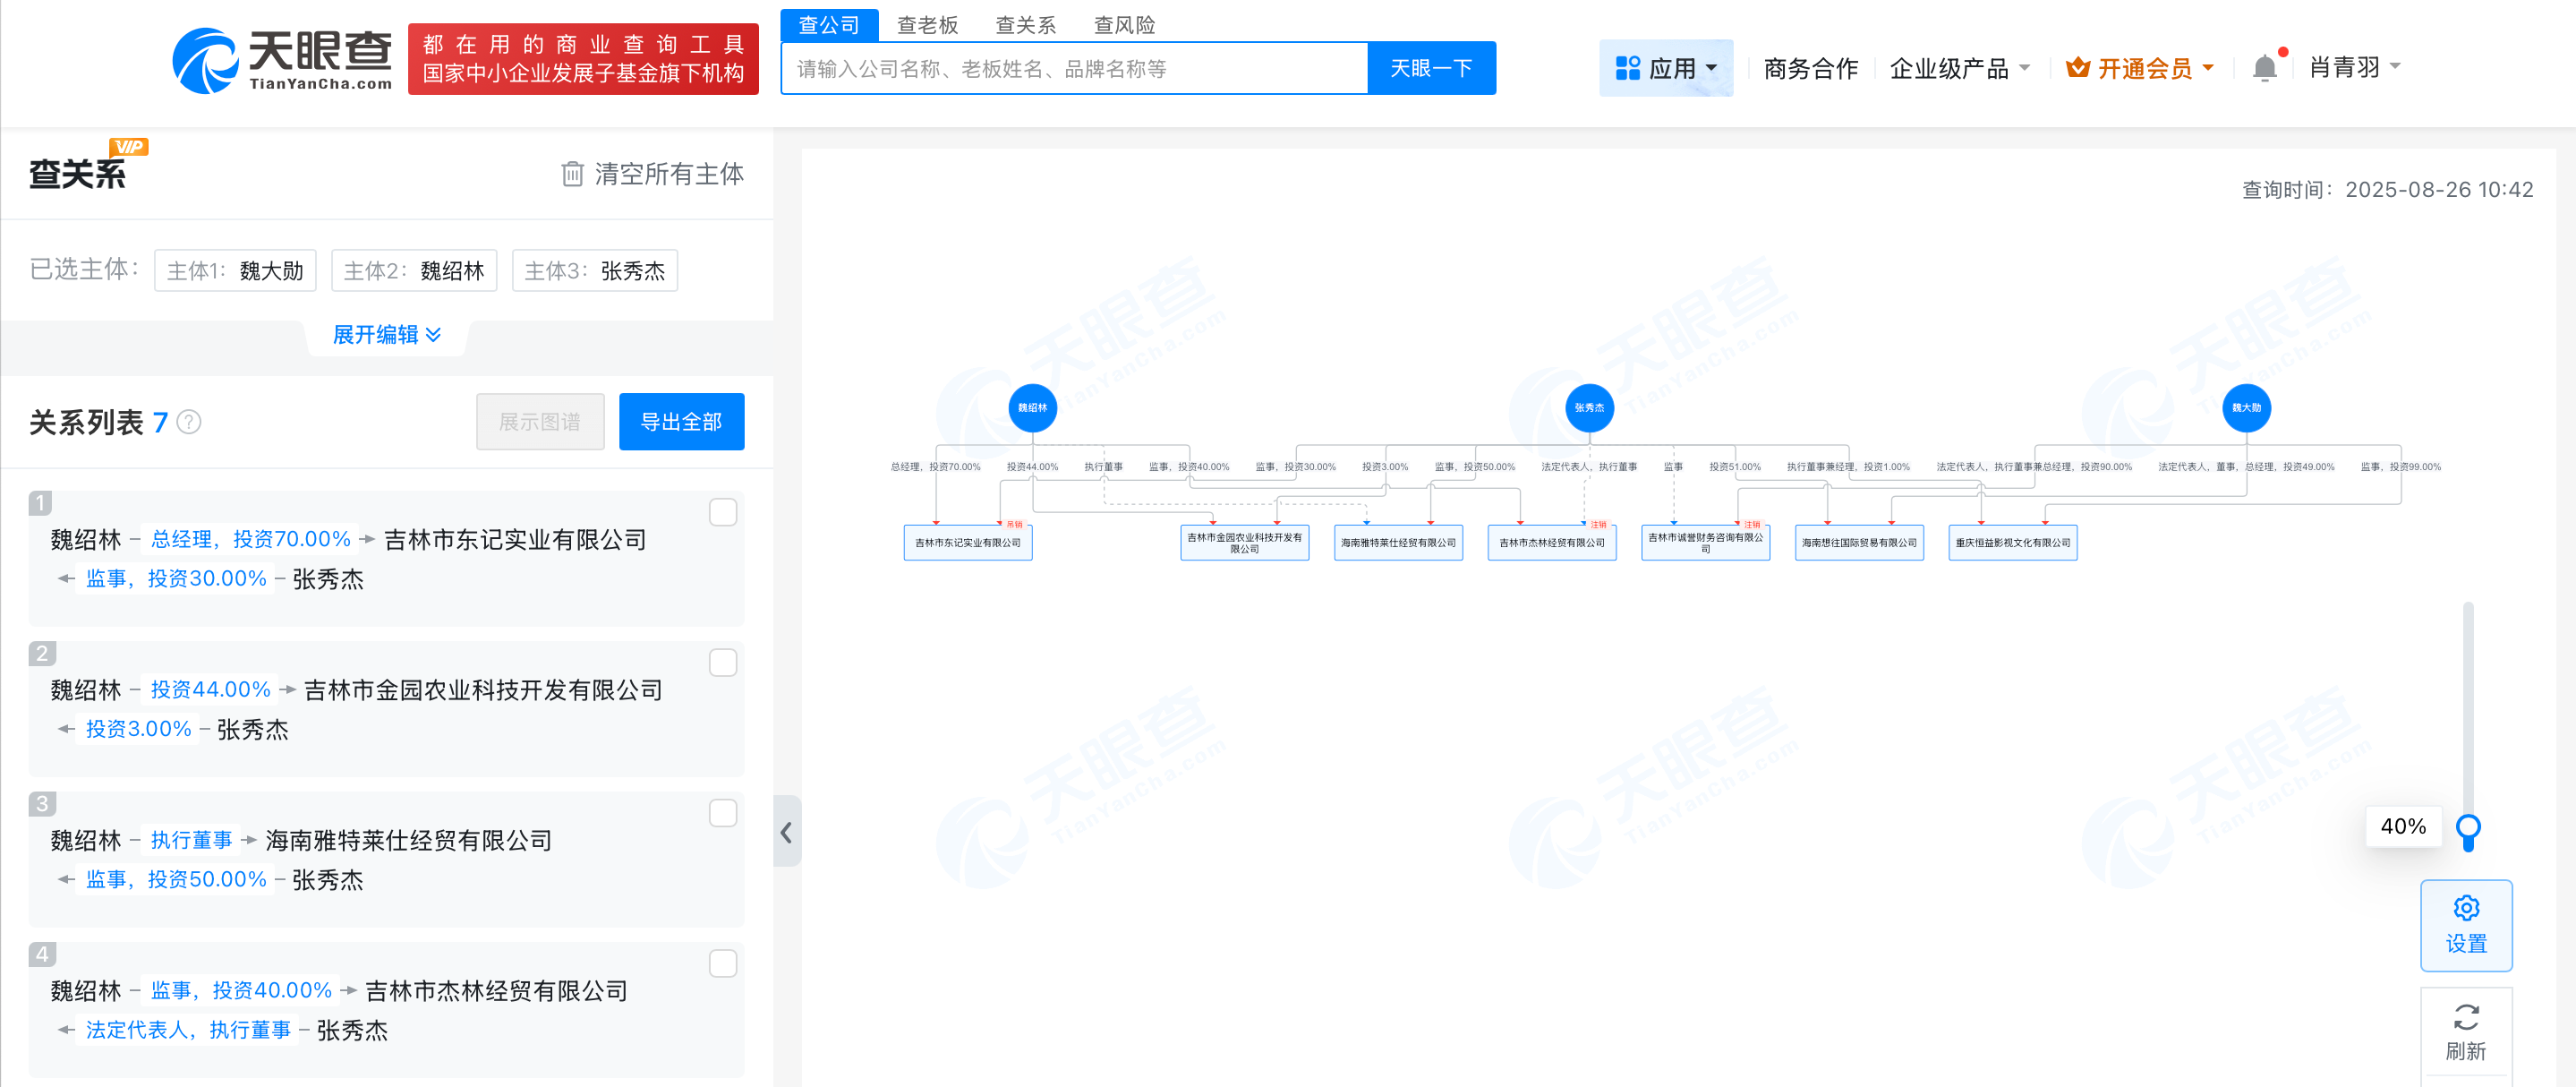Open the 设置 gear panel
Viewport: 2576px width, 1087px height.
pyautogui.click(x=2466, y=924)
